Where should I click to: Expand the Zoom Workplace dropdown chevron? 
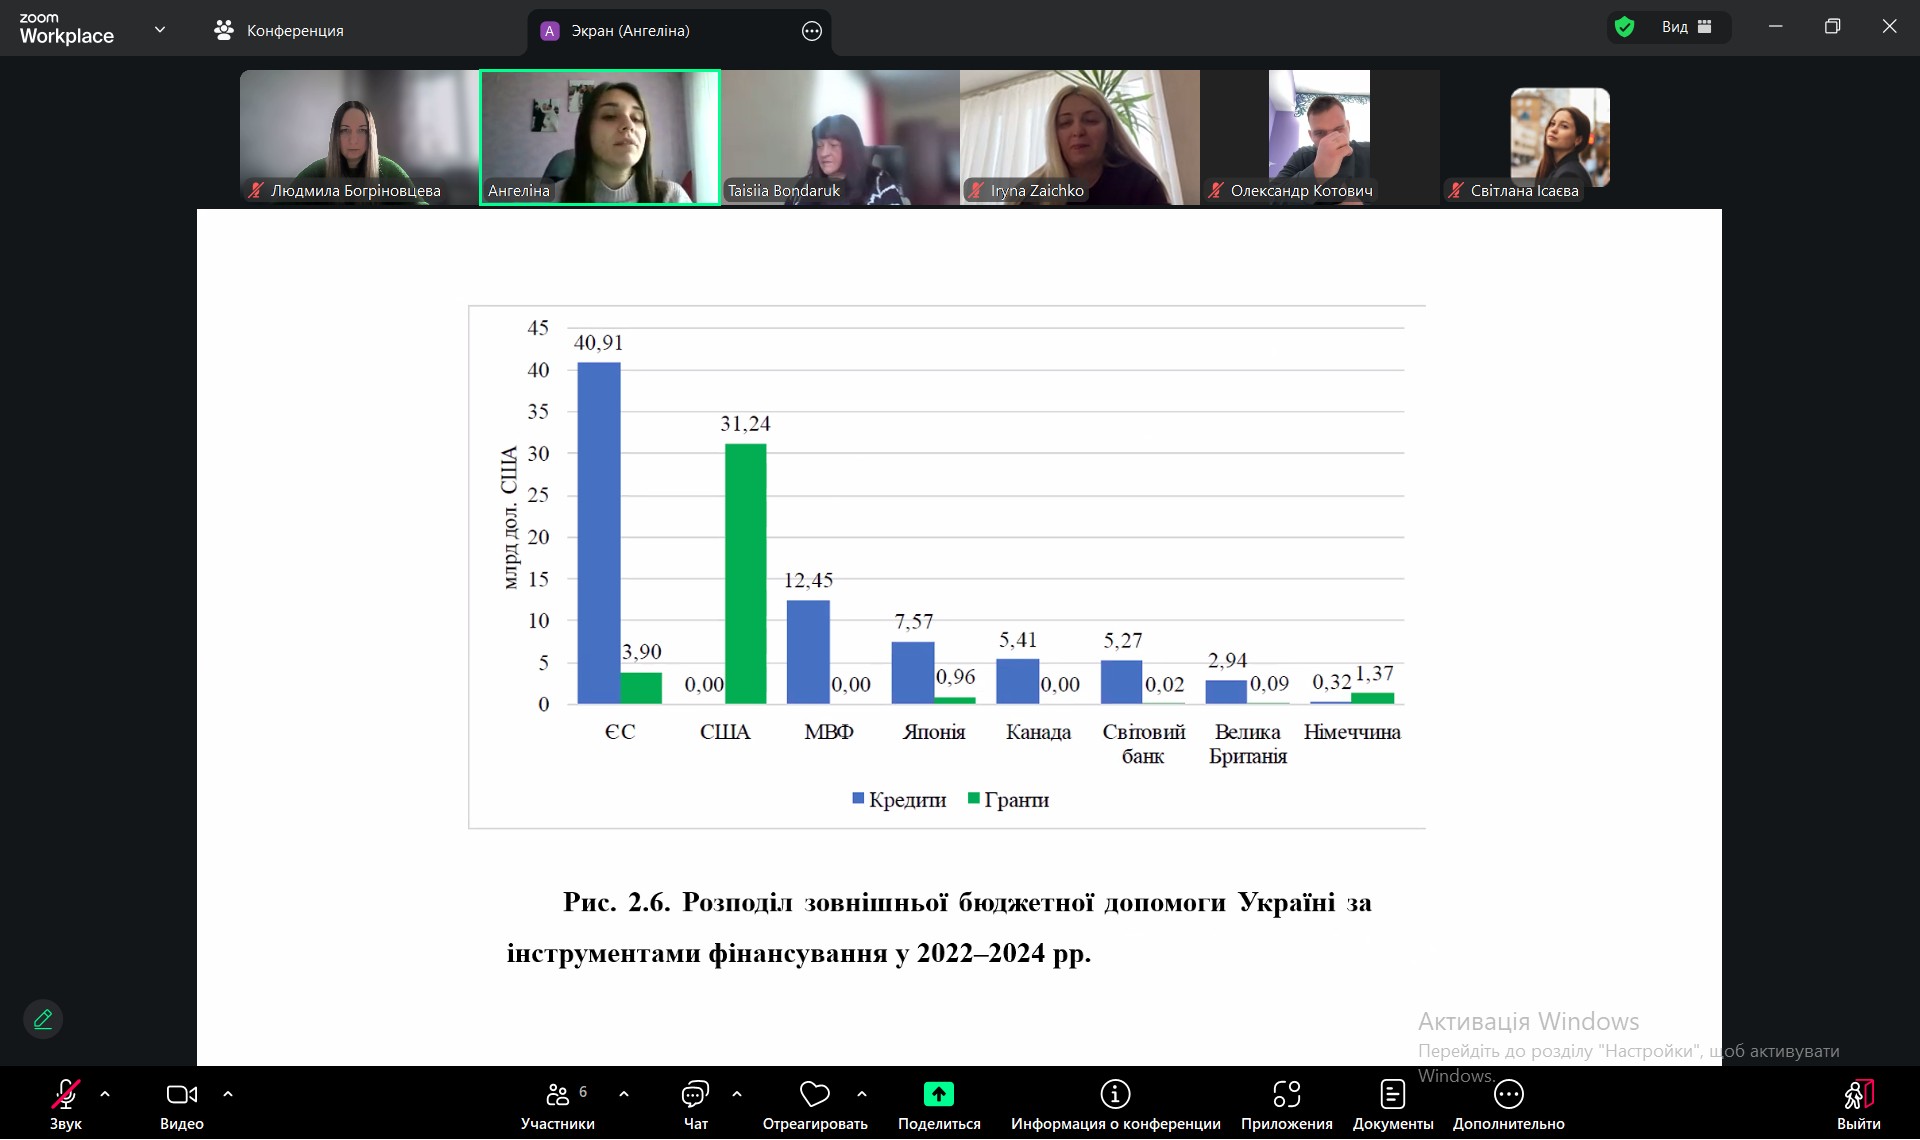(160, 29)
